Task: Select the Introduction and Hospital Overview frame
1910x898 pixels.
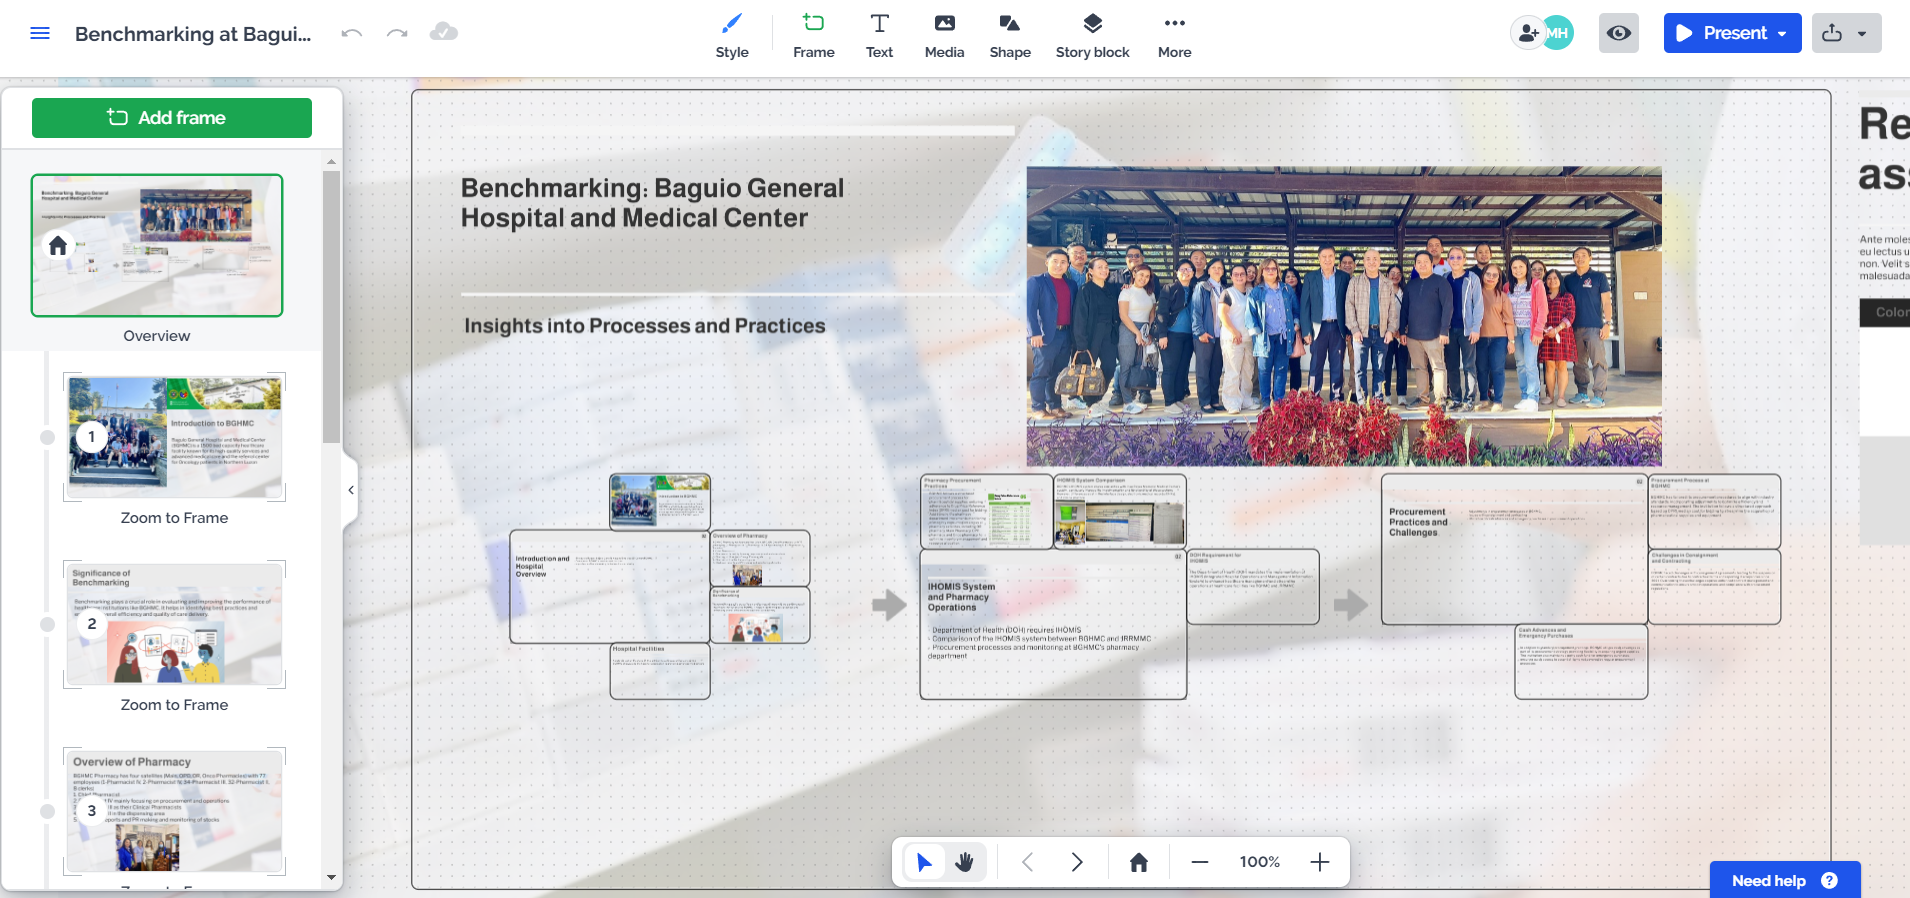Action: coord(609,587)
